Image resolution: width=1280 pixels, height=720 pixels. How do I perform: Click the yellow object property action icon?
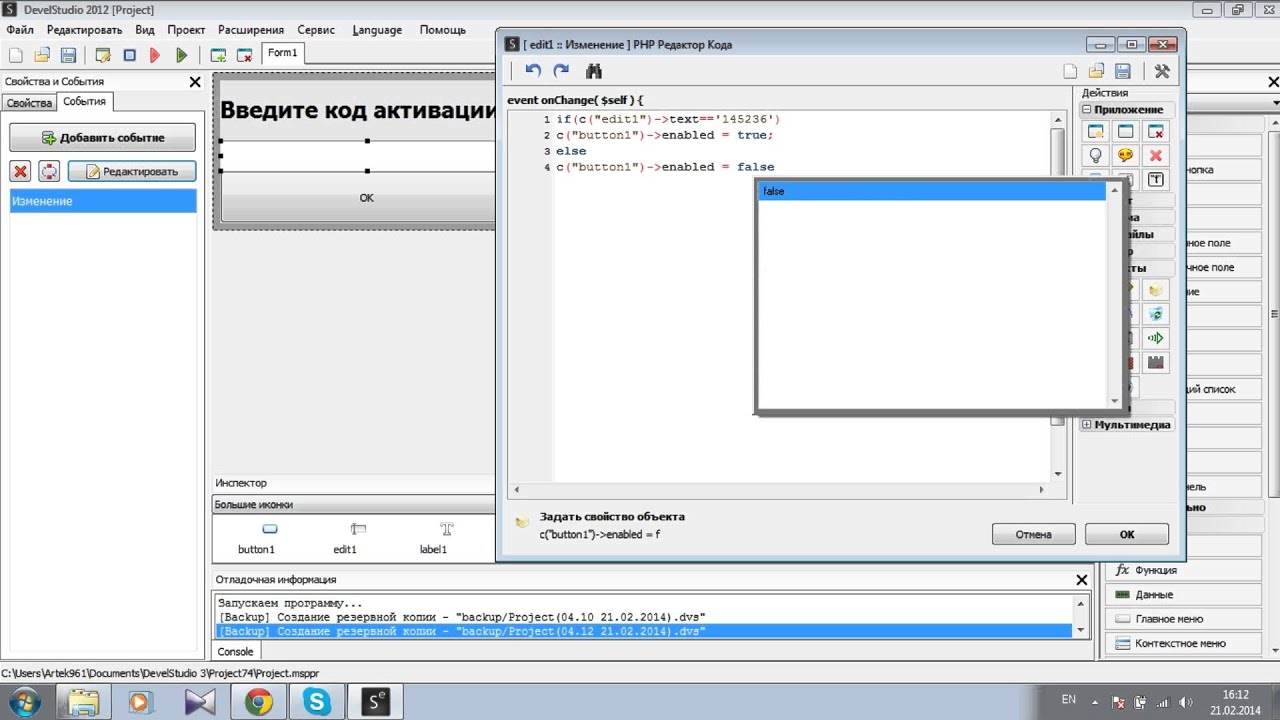coord(1156,290)
